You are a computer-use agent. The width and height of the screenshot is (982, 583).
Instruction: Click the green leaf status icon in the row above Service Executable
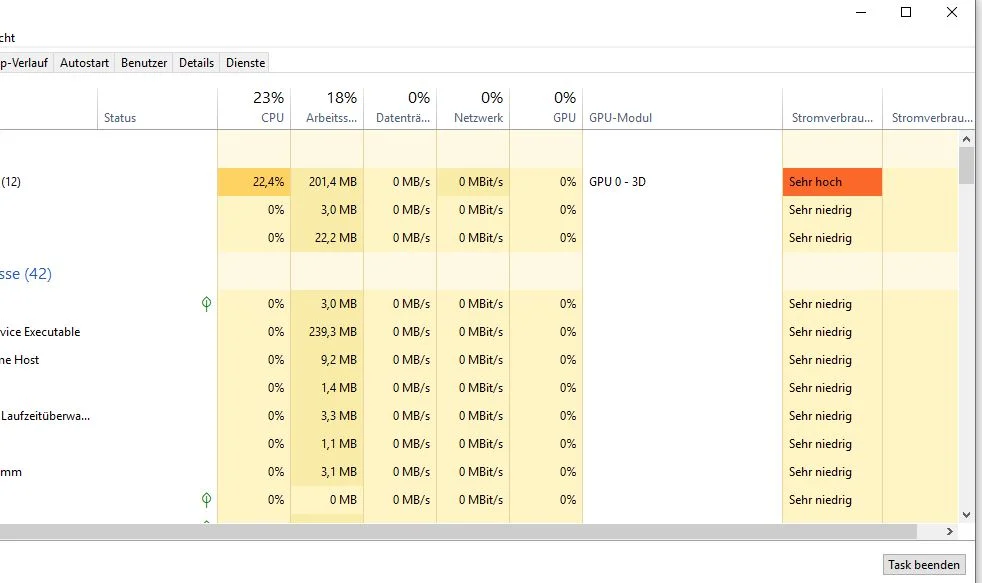pos(206,304)
